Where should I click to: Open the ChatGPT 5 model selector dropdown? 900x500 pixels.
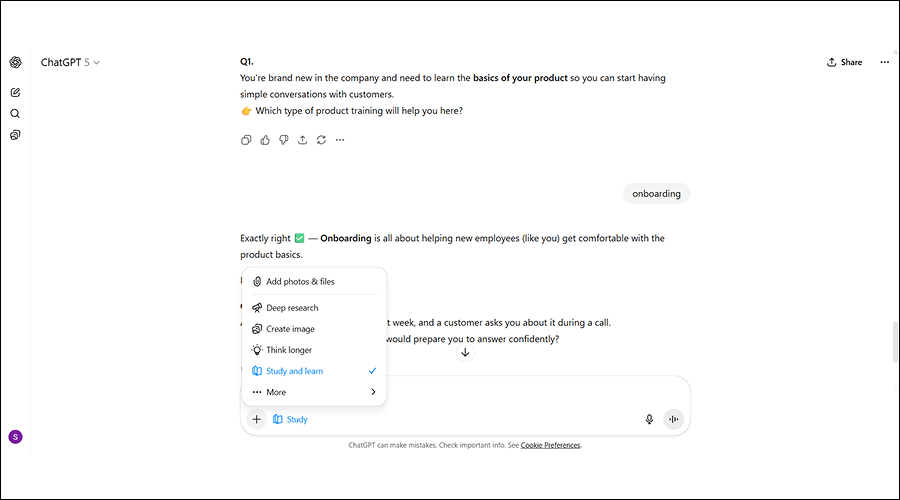[x=70, y=62]
